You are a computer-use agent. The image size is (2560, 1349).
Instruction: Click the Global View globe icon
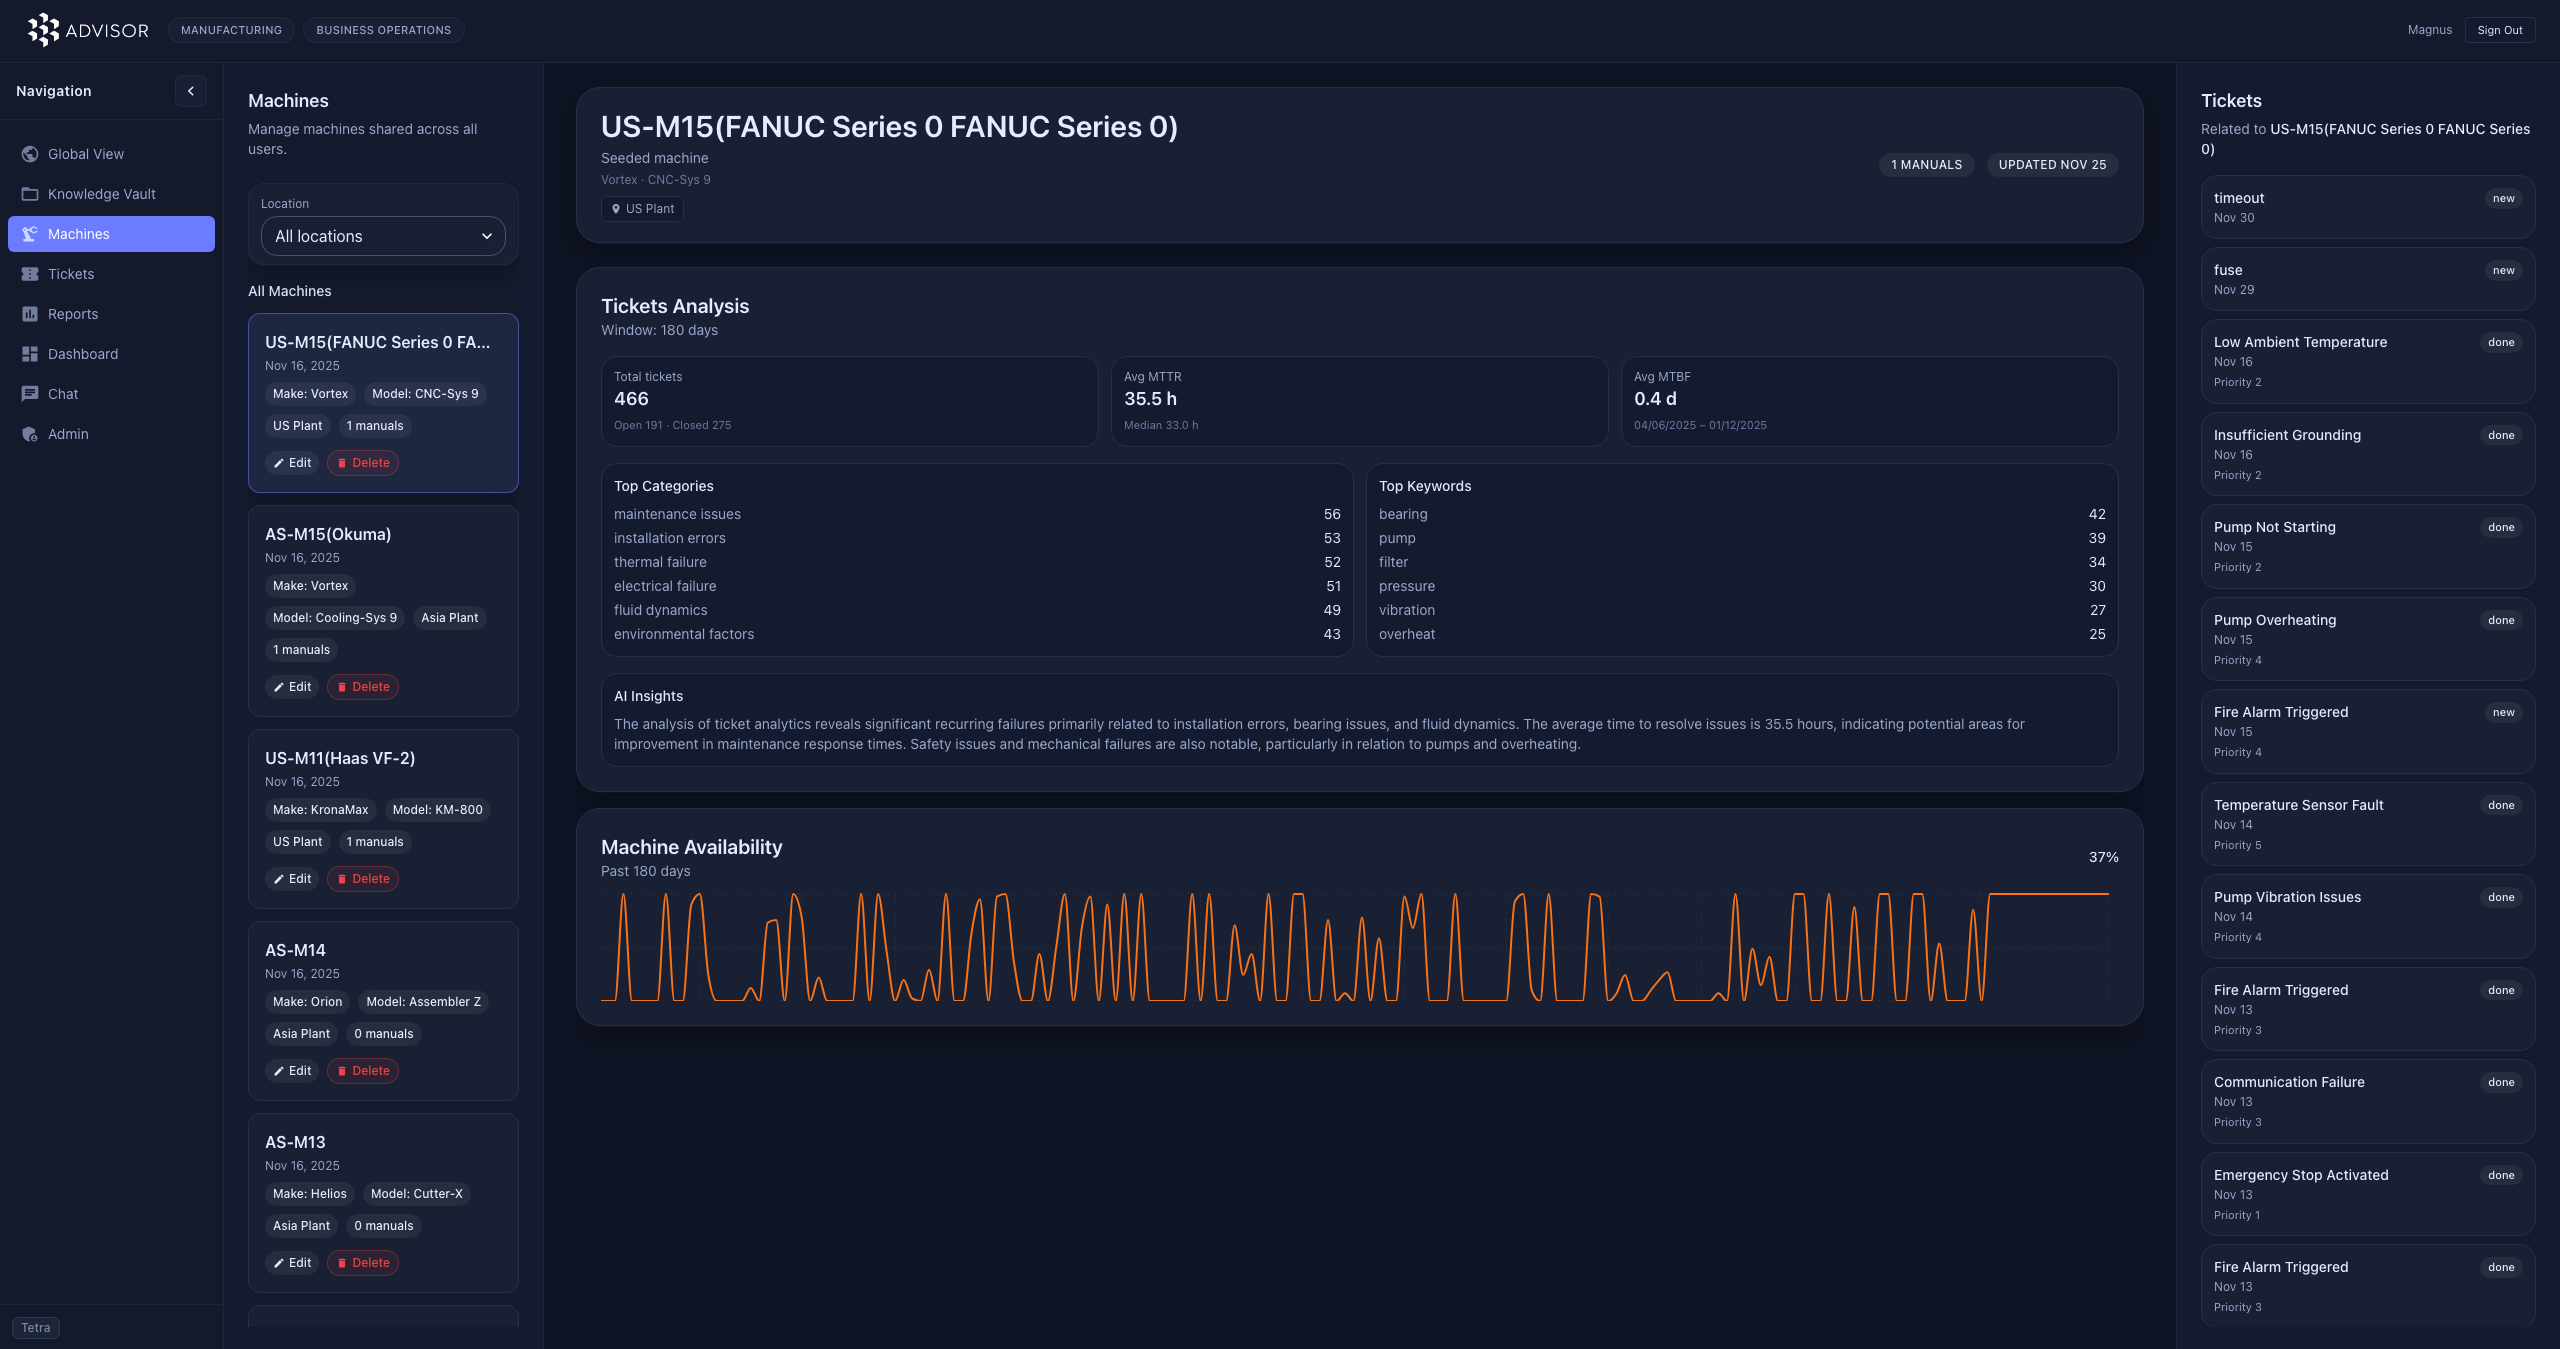click(30, 154)
